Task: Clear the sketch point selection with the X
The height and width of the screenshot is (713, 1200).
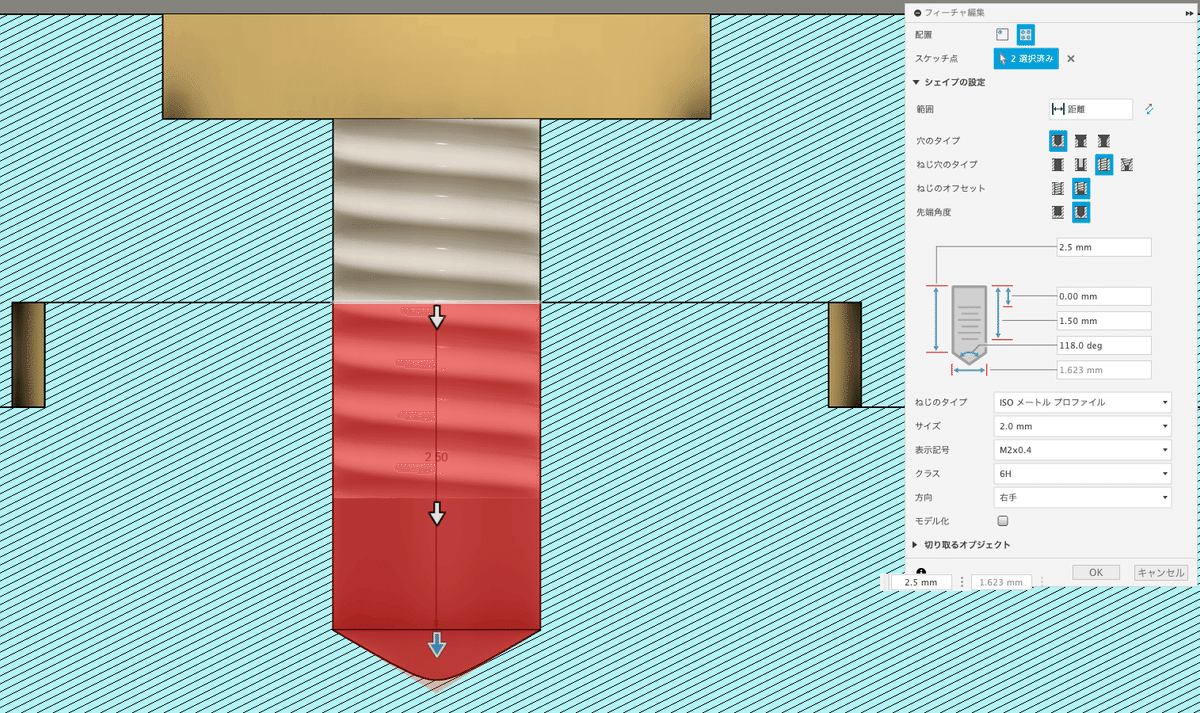Action: coord(1071,59)
